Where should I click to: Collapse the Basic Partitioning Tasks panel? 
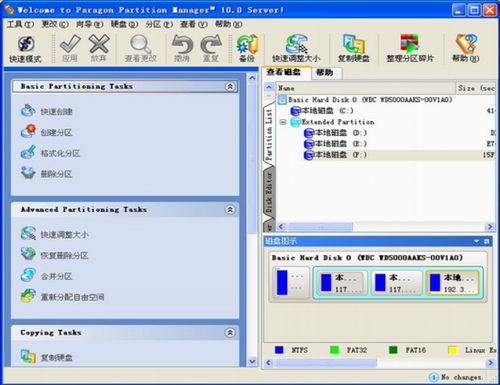[230, 86]
